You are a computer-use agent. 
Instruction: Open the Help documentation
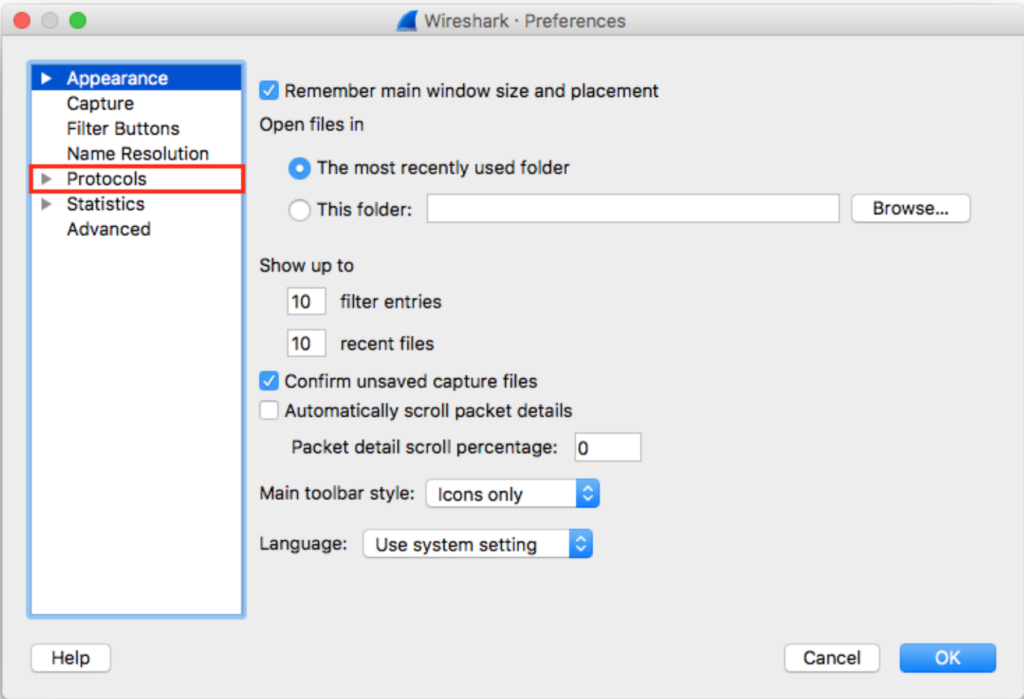tap(70, 658)
